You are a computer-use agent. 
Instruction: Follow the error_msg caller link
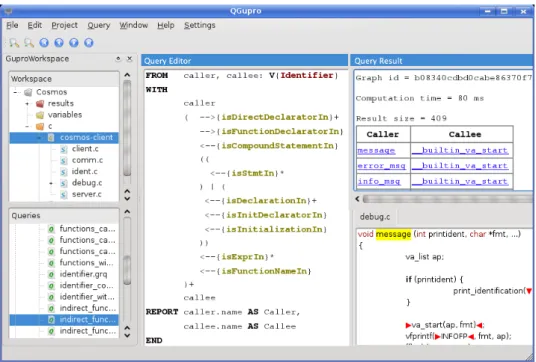click(381, 166)
